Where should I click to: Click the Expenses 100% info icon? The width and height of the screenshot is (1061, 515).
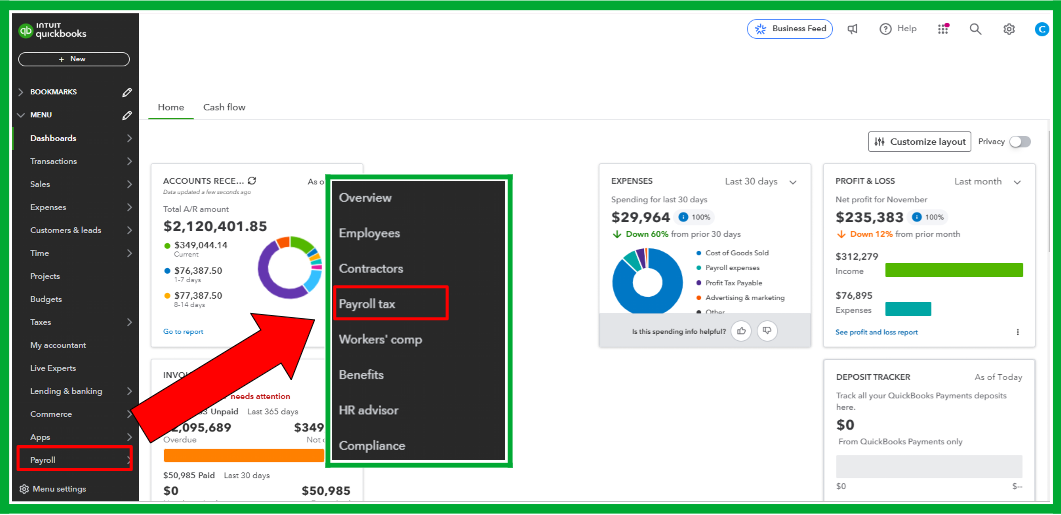click(x=683, y=217)
